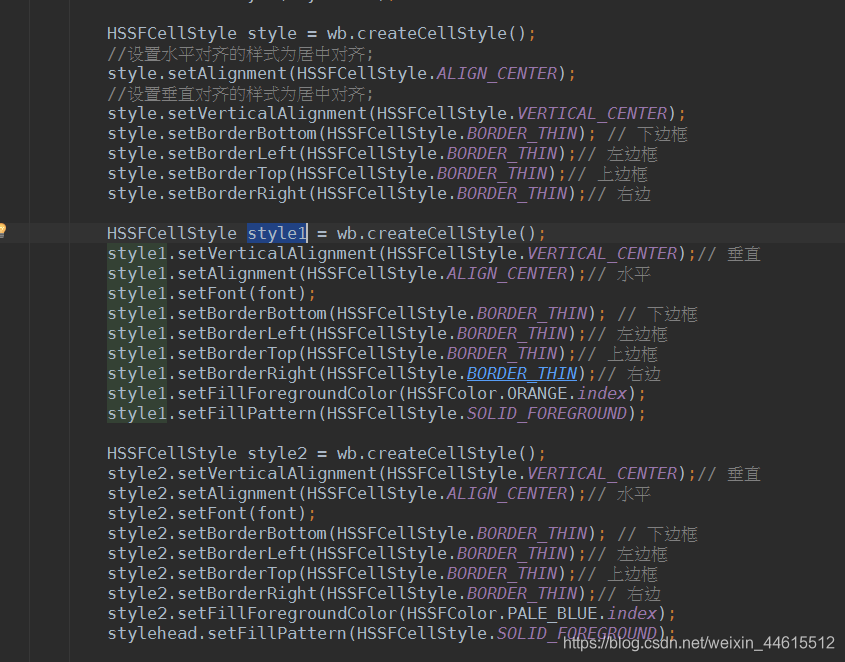Click the intention lightbulb icon in the gutter
This screenshot has width=845, height=662.
[x=2, y=230]
